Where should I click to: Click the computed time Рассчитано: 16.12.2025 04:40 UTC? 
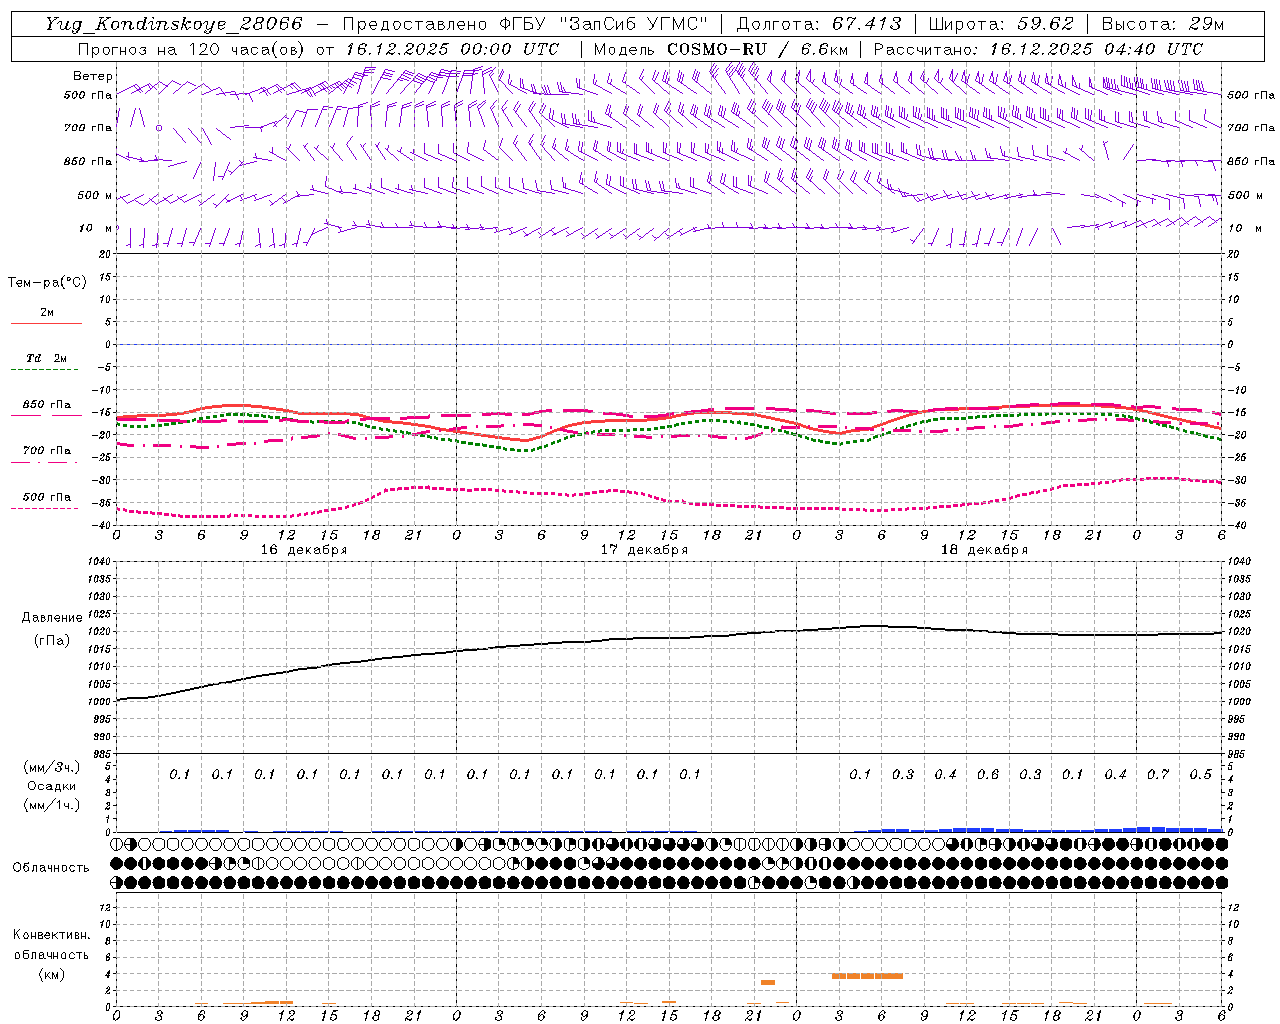[x=1038, y=49]
